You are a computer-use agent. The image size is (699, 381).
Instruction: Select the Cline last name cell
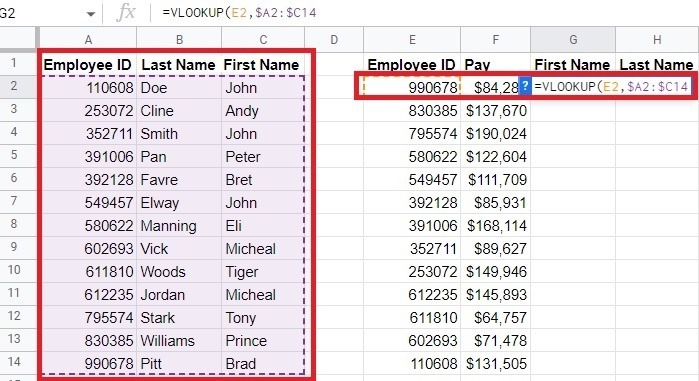coord(179,111)
